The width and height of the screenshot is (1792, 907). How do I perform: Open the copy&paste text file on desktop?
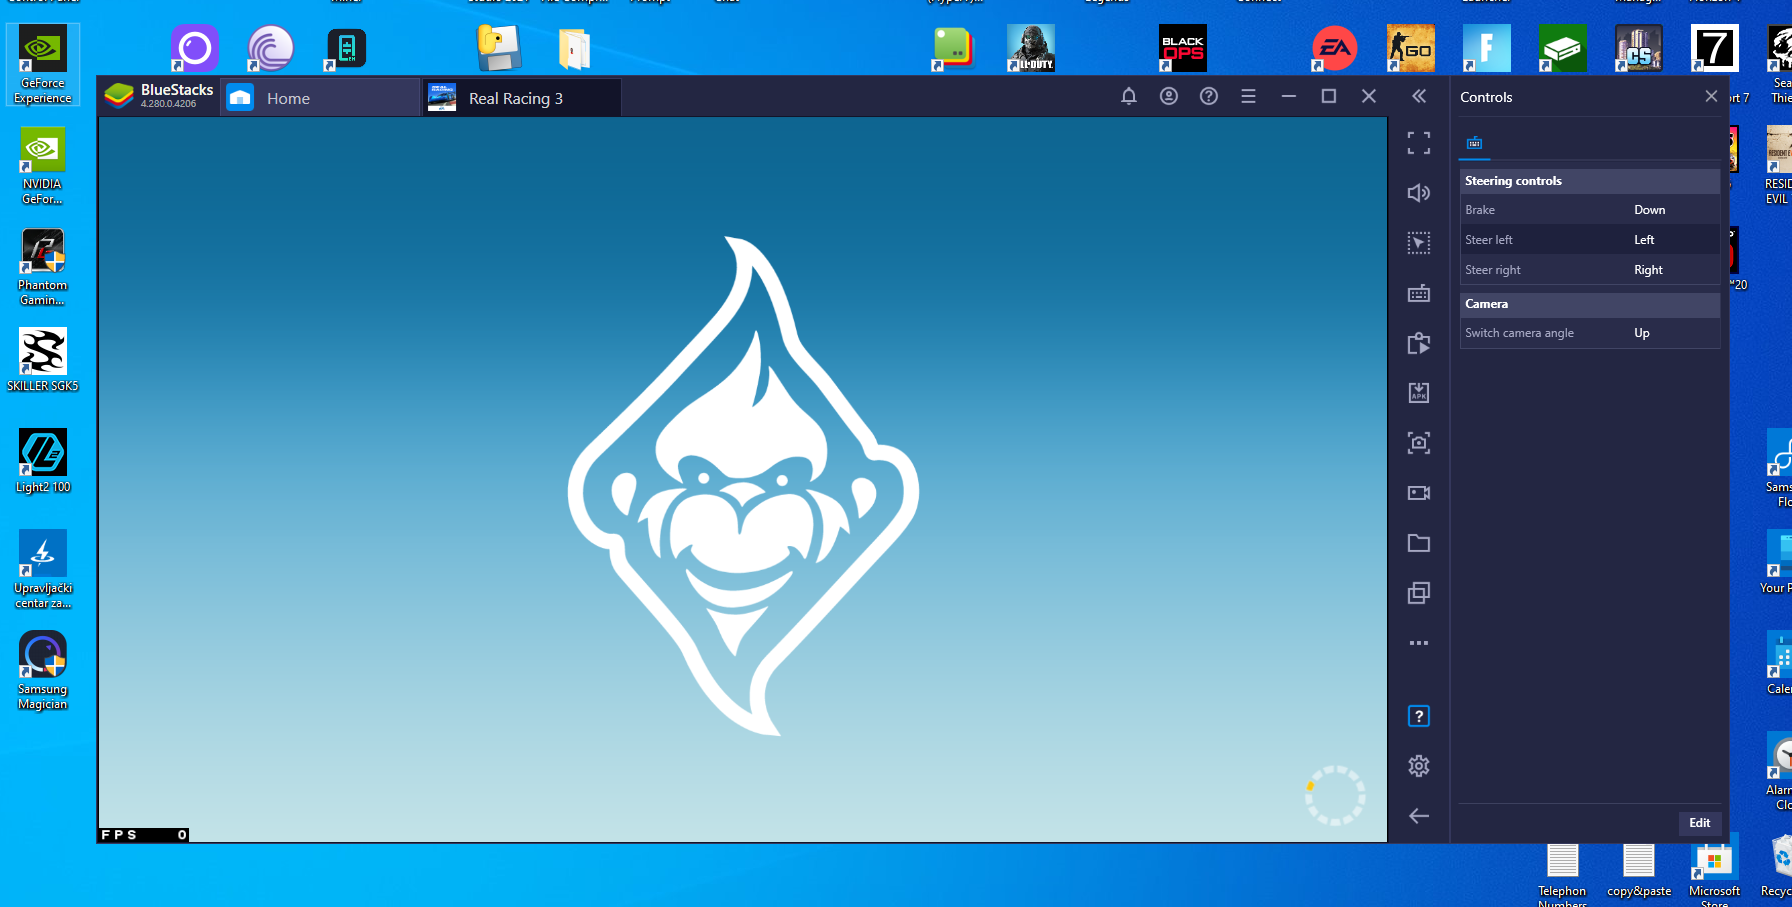[1639, 870]
